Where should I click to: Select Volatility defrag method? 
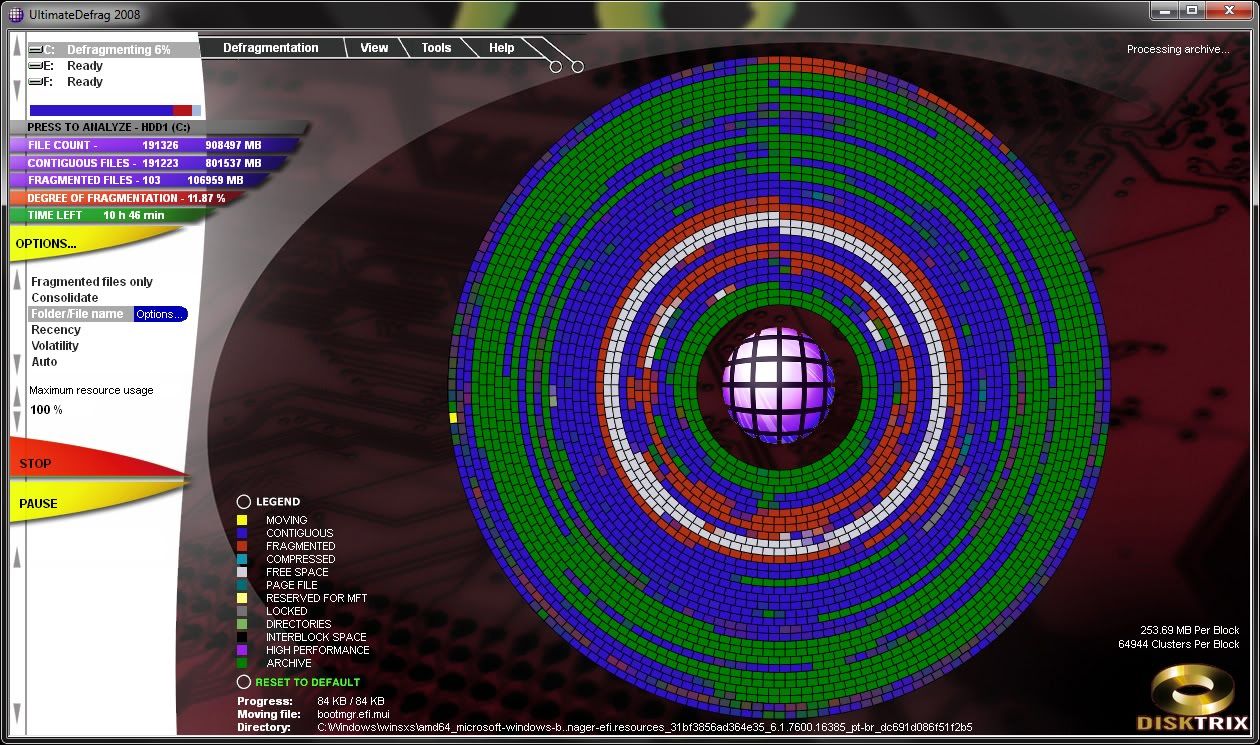coord(55,346)
